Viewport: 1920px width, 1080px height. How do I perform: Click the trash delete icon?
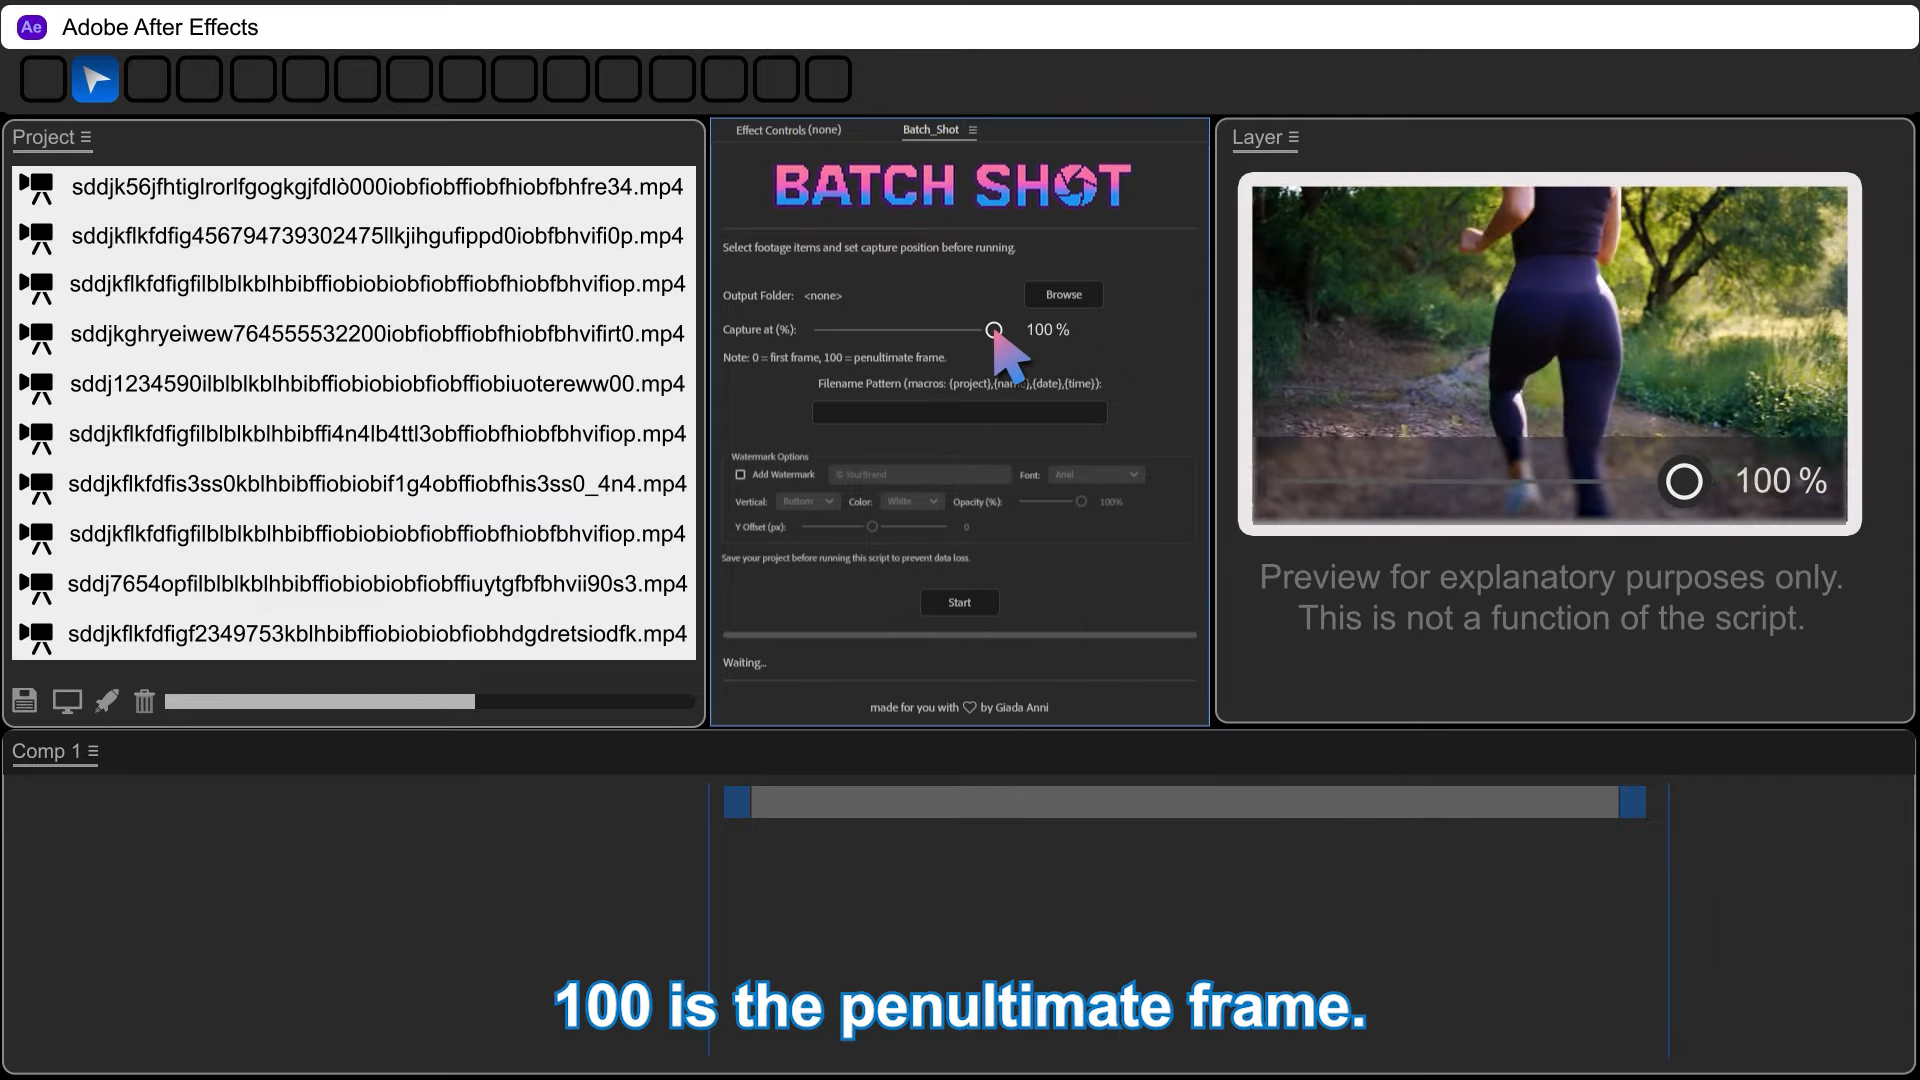pyautogui.click(x=145, y=701)
